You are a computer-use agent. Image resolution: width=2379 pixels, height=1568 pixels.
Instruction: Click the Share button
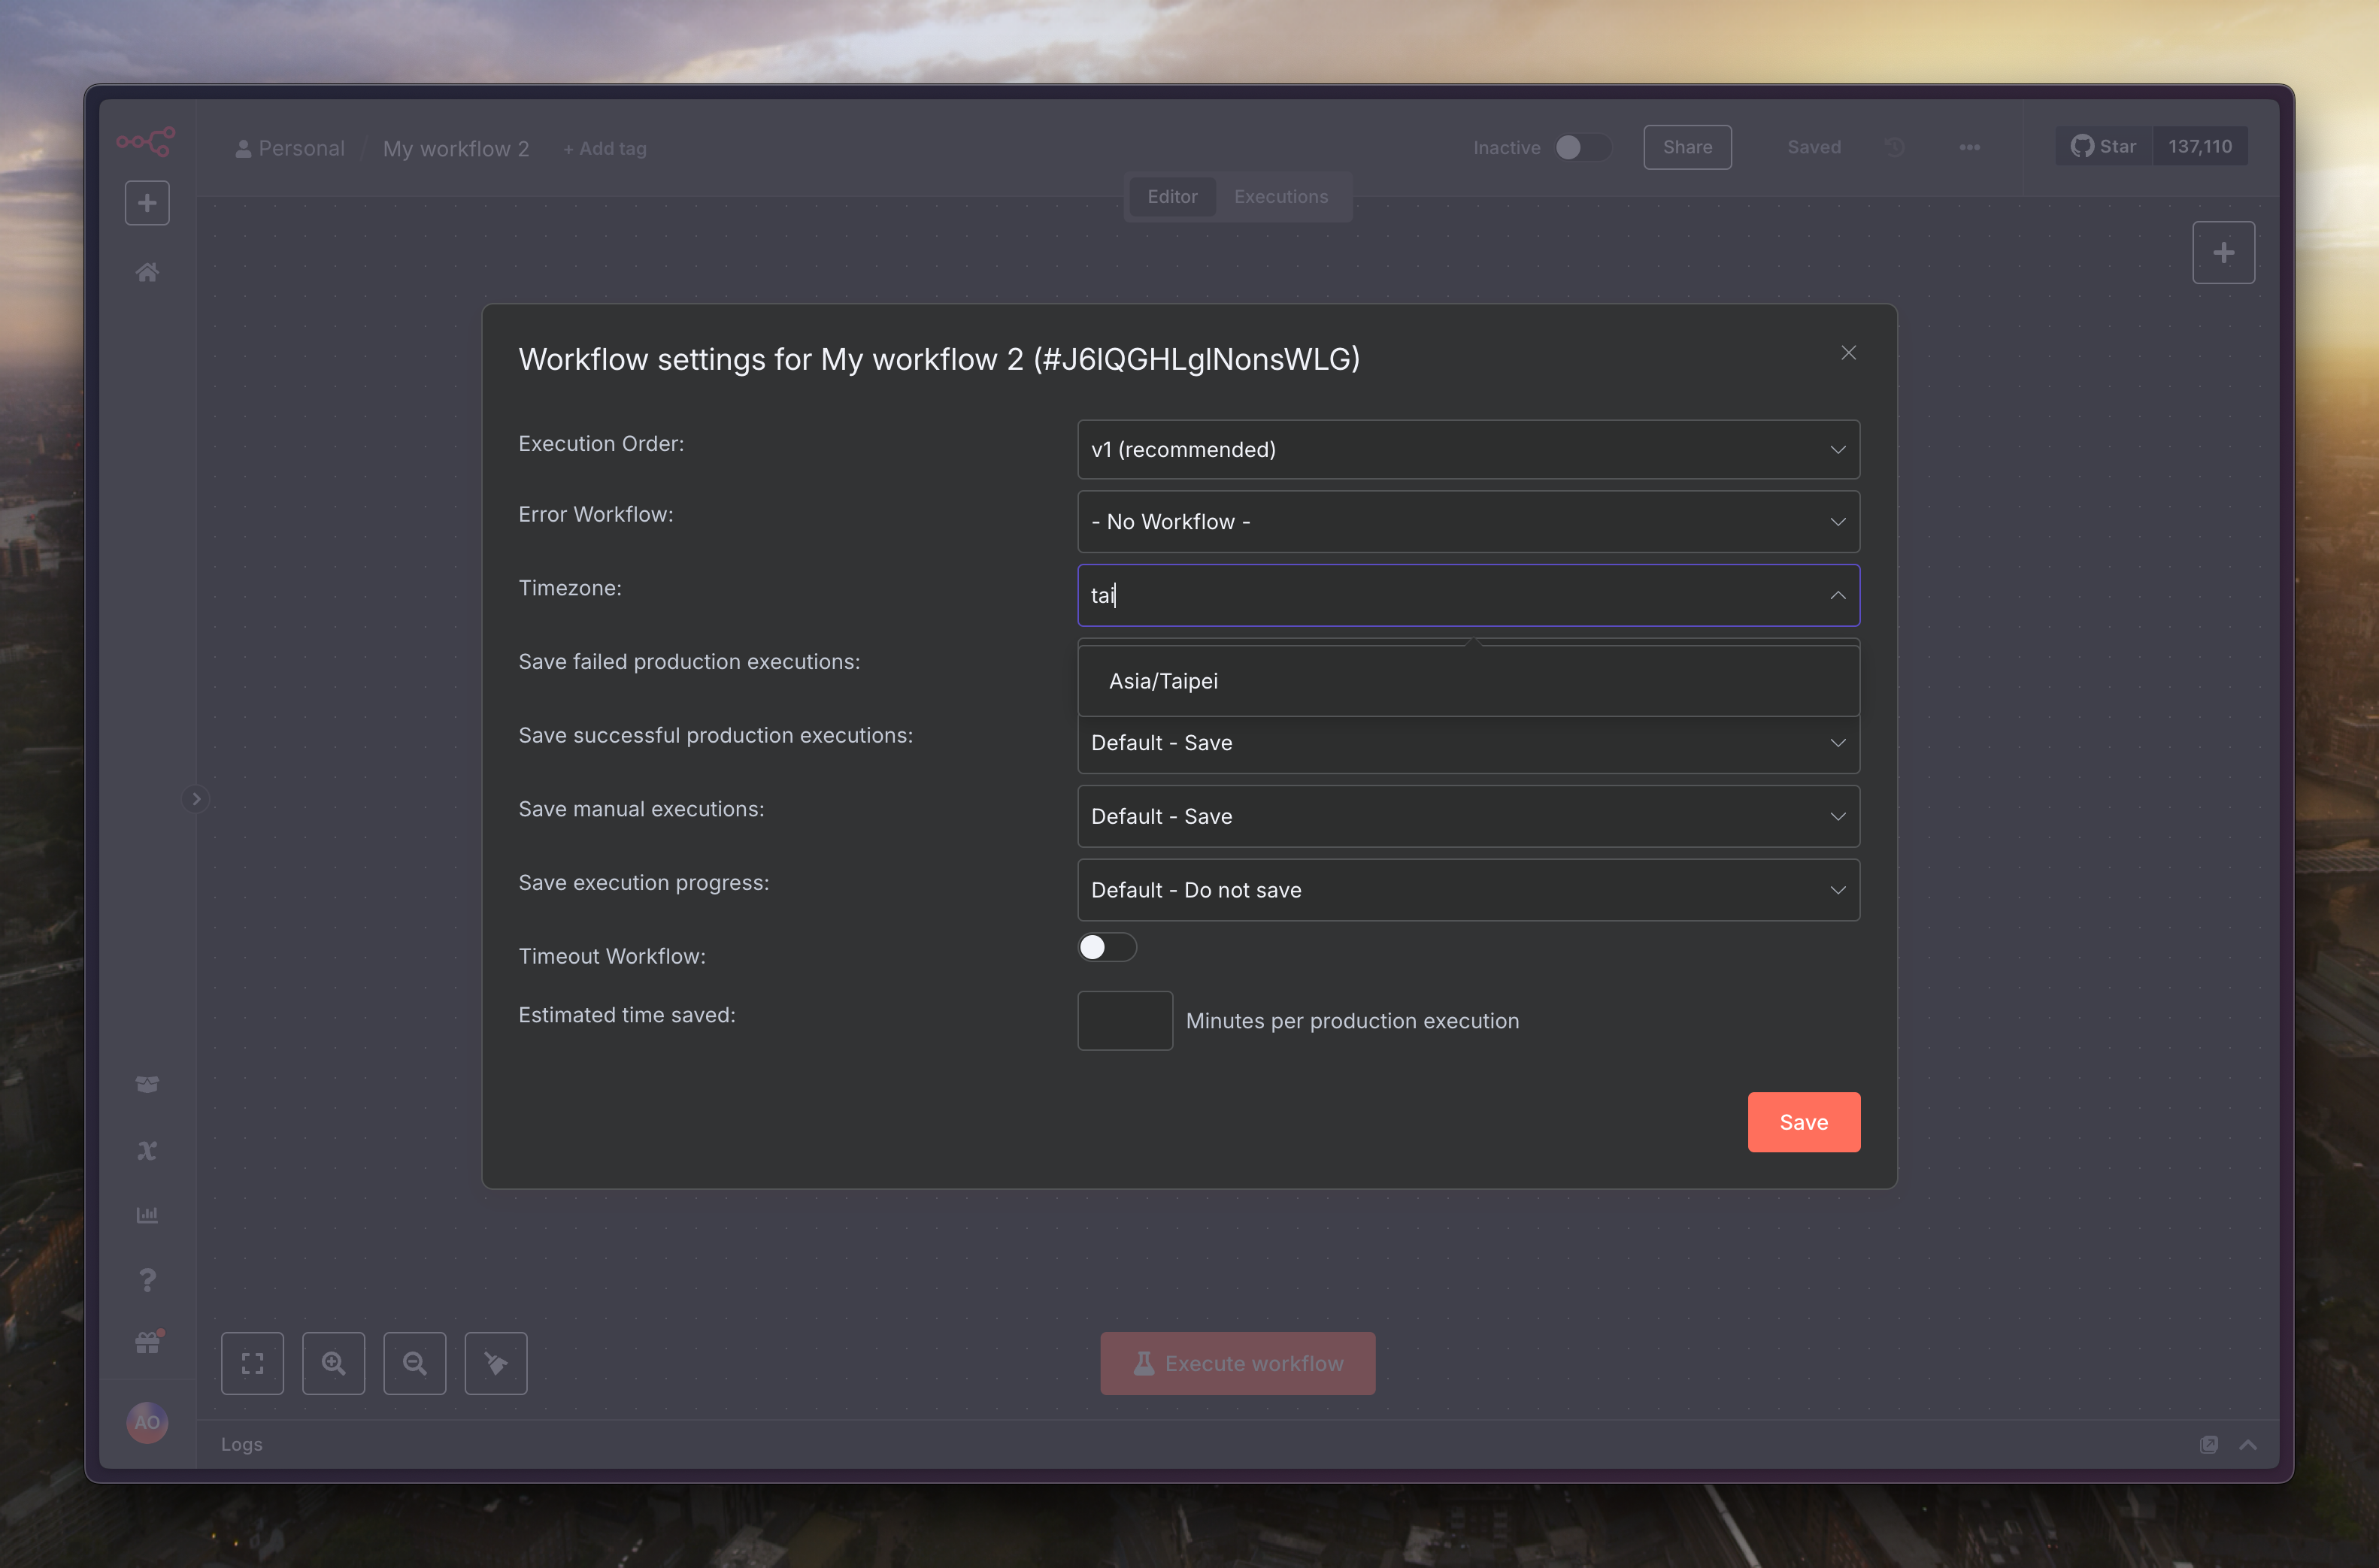pyautogui.click(x=1687, y=147)
